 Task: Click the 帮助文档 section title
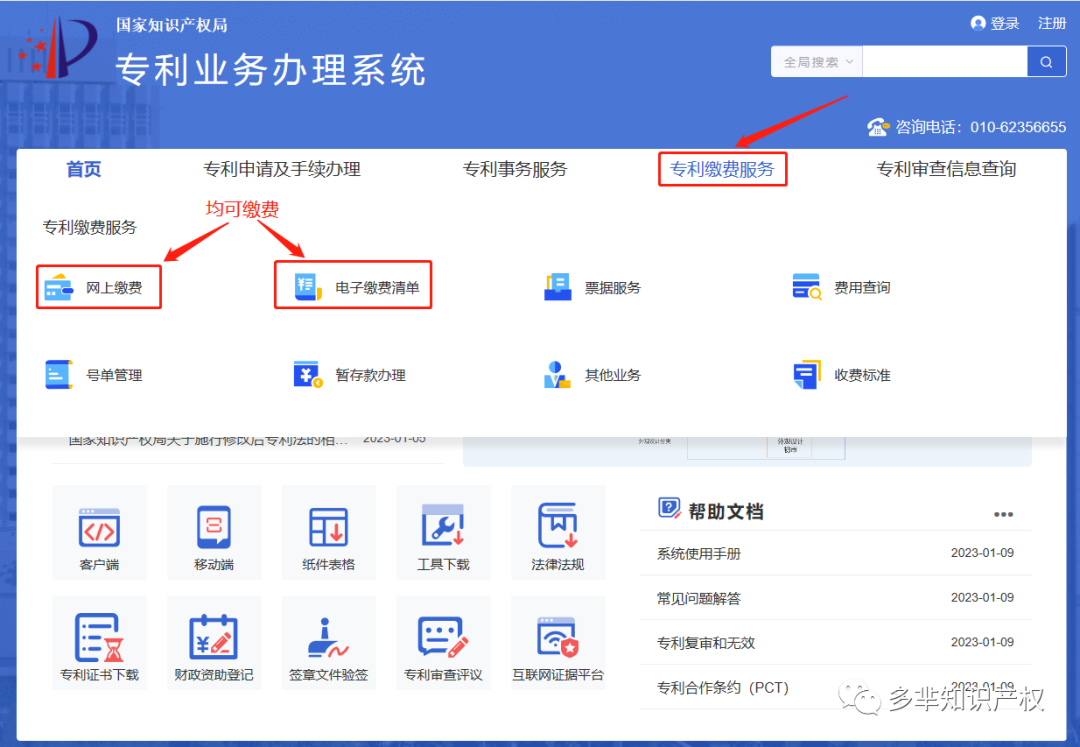(x=726, y=512)
